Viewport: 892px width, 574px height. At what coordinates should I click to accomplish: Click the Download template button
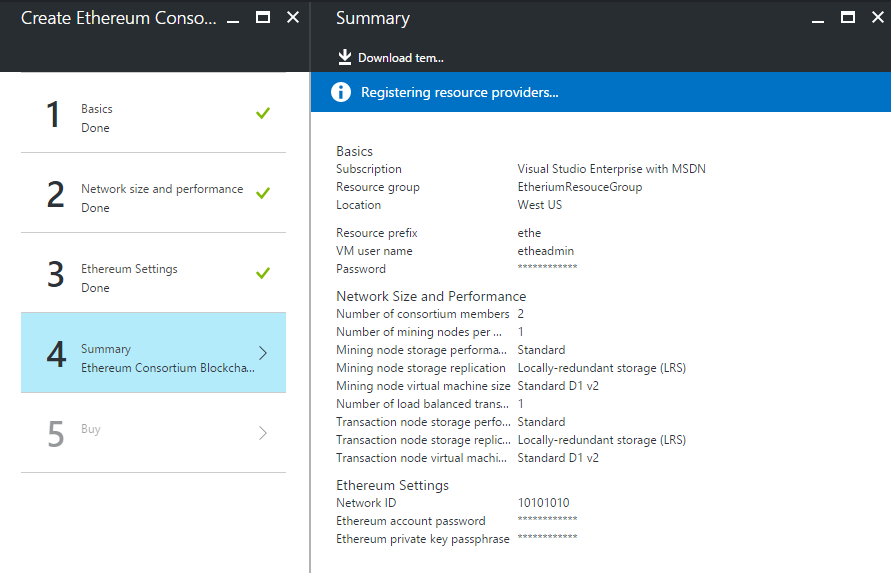[391, 57]
